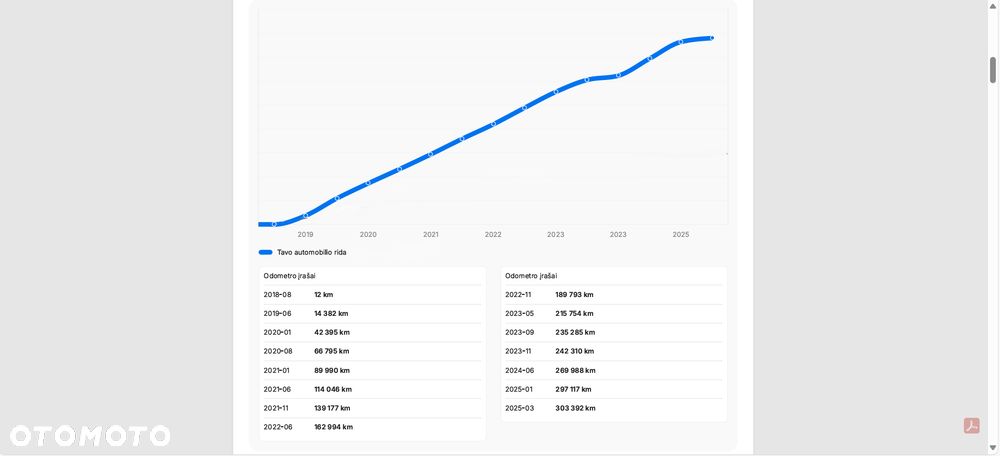The height and width of the screenshot is (456, 1000).
Task: Select the 89 990 km reading
Action: (x=332, y=371)
